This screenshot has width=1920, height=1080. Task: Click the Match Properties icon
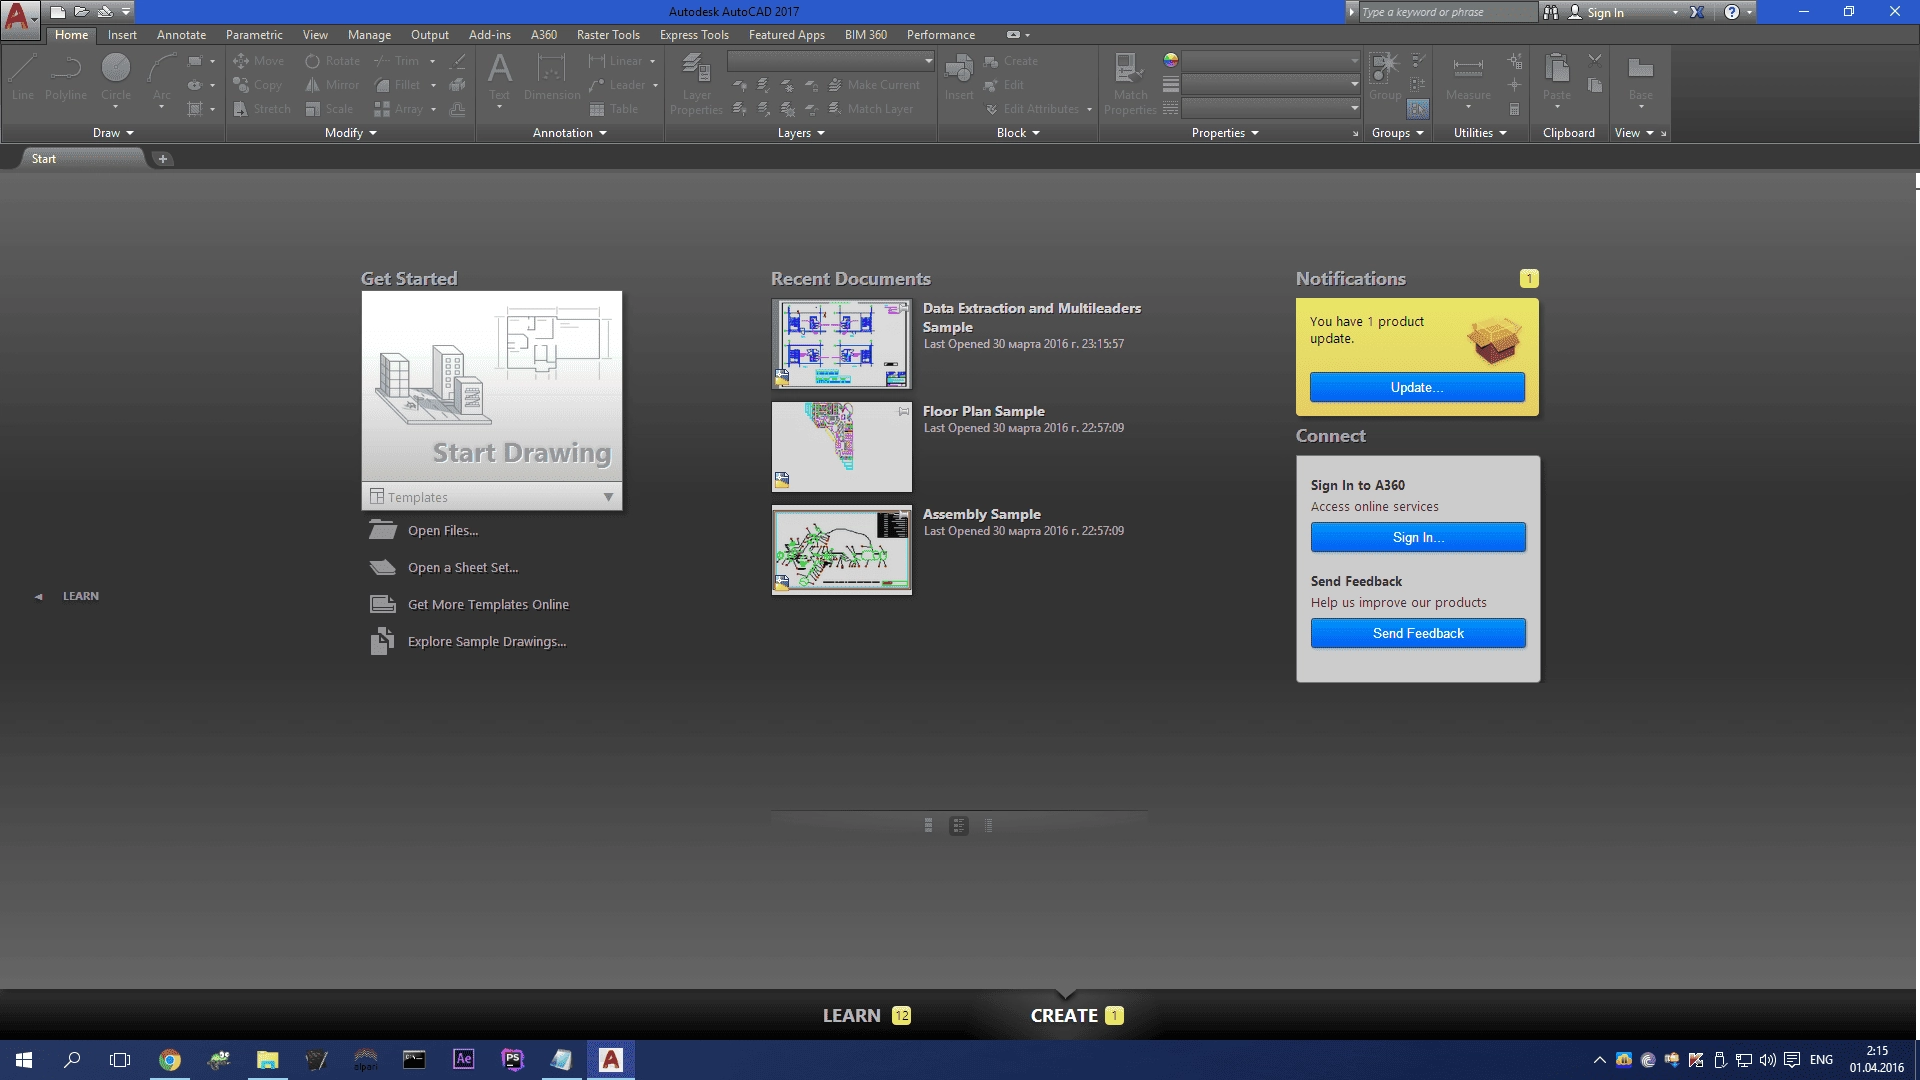tap(1130, 85)
